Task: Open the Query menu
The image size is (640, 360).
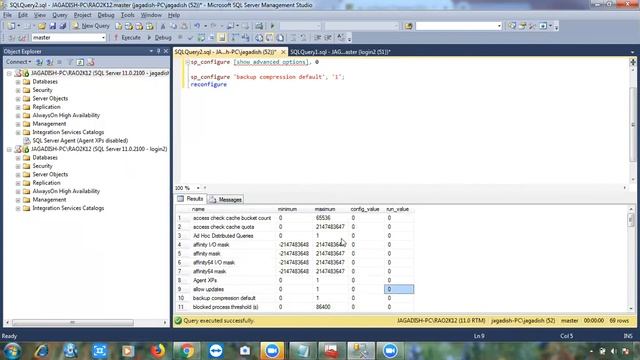Action: (60, 15)
